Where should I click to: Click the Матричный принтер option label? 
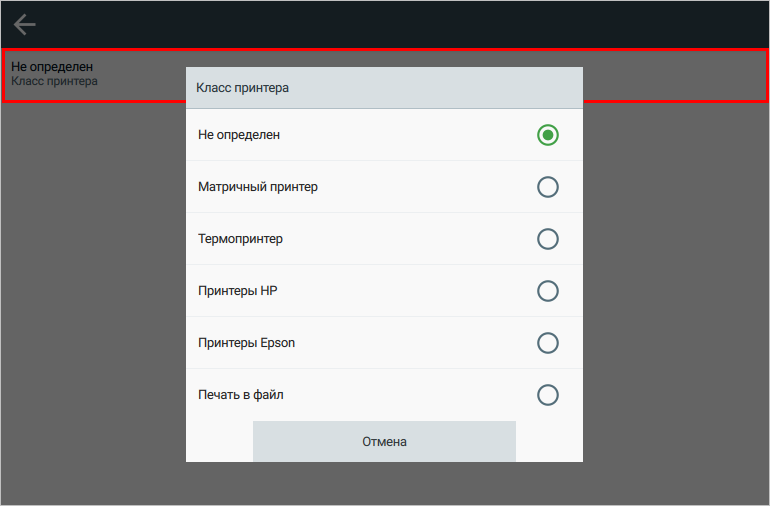[x=258, y=187]
